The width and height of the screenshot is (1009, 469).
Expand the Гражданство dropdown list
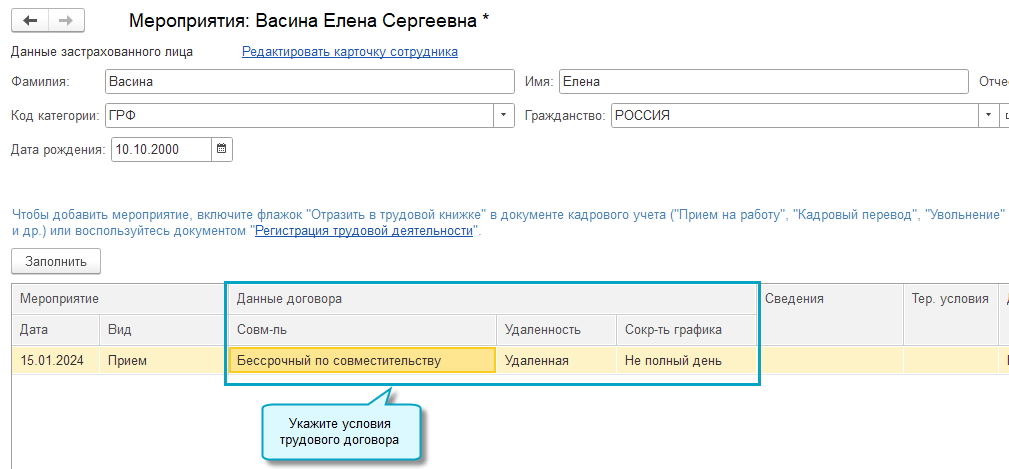click(x=984, y=116)
